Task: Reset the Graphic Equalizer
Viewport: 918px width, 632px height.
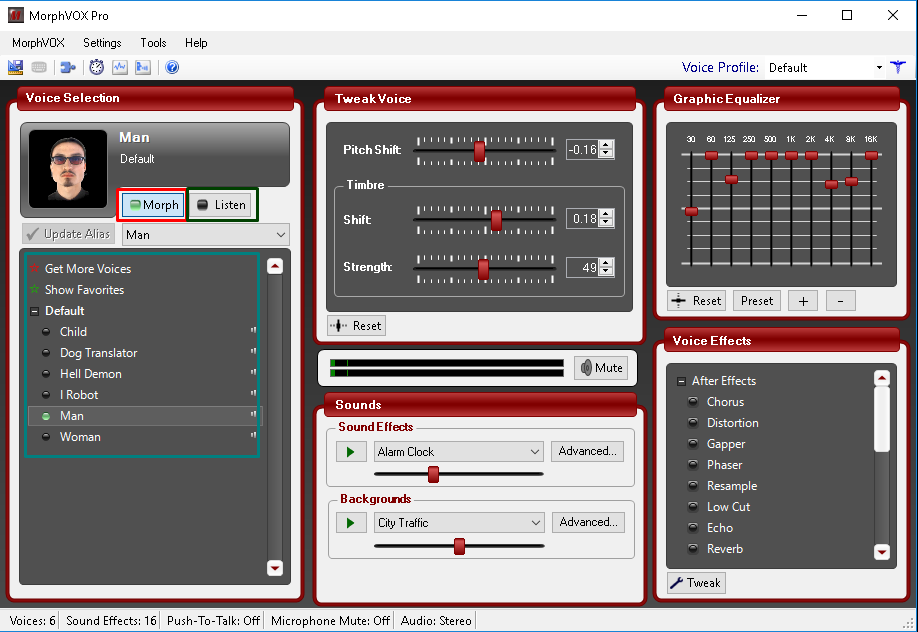Action: pyautogui.click(x=697, y=301)
